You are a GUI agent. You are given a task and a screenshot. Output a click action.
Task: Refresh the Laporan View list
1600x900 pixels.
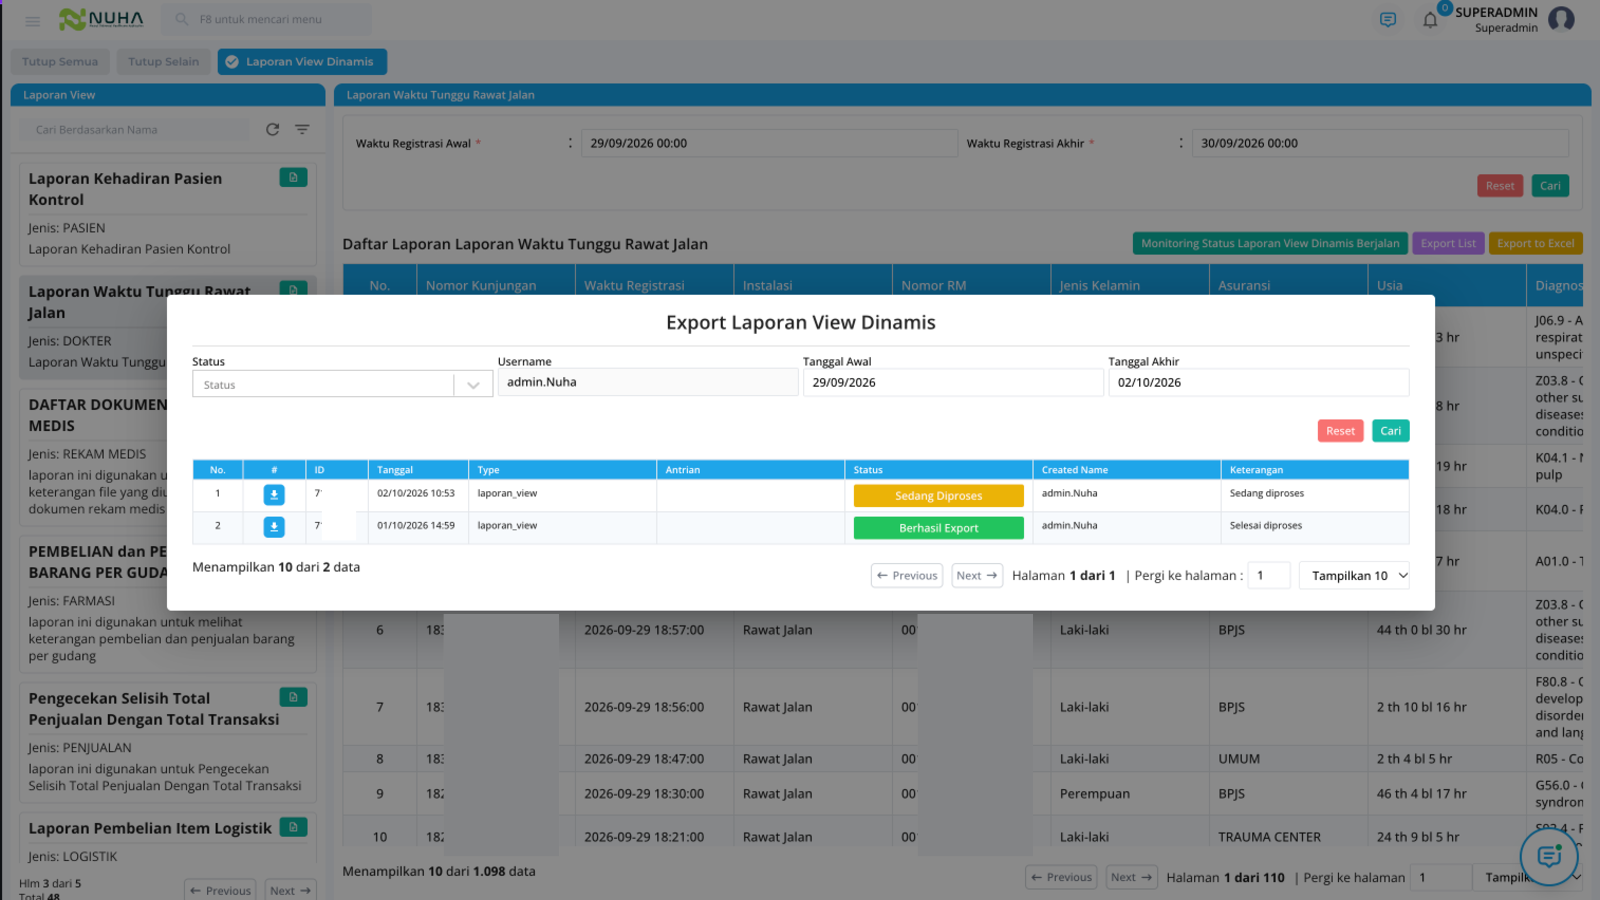point(272,129)
